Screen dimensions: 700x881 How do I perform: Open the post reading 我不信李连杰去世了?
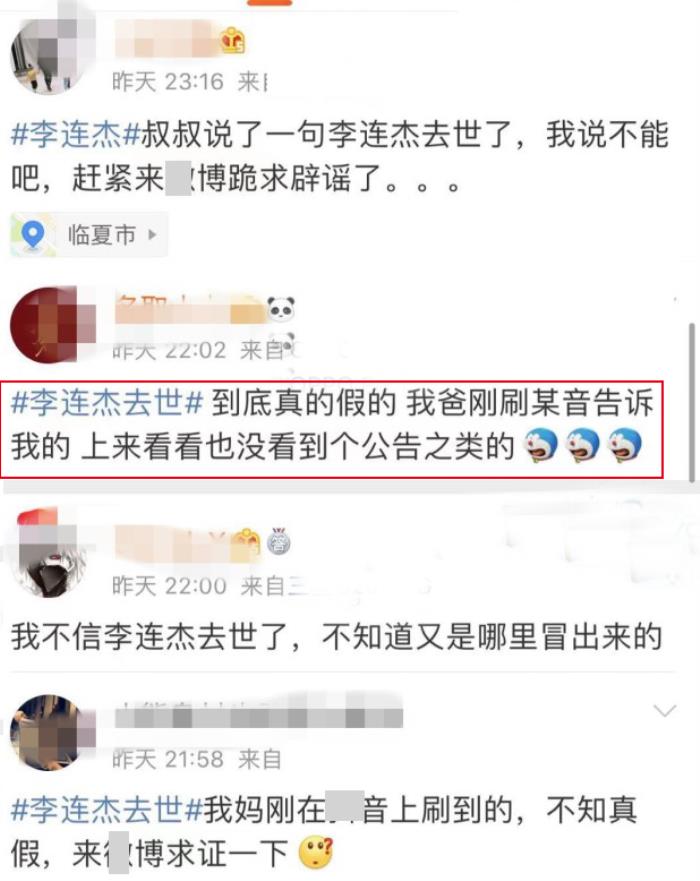(337, 637)
